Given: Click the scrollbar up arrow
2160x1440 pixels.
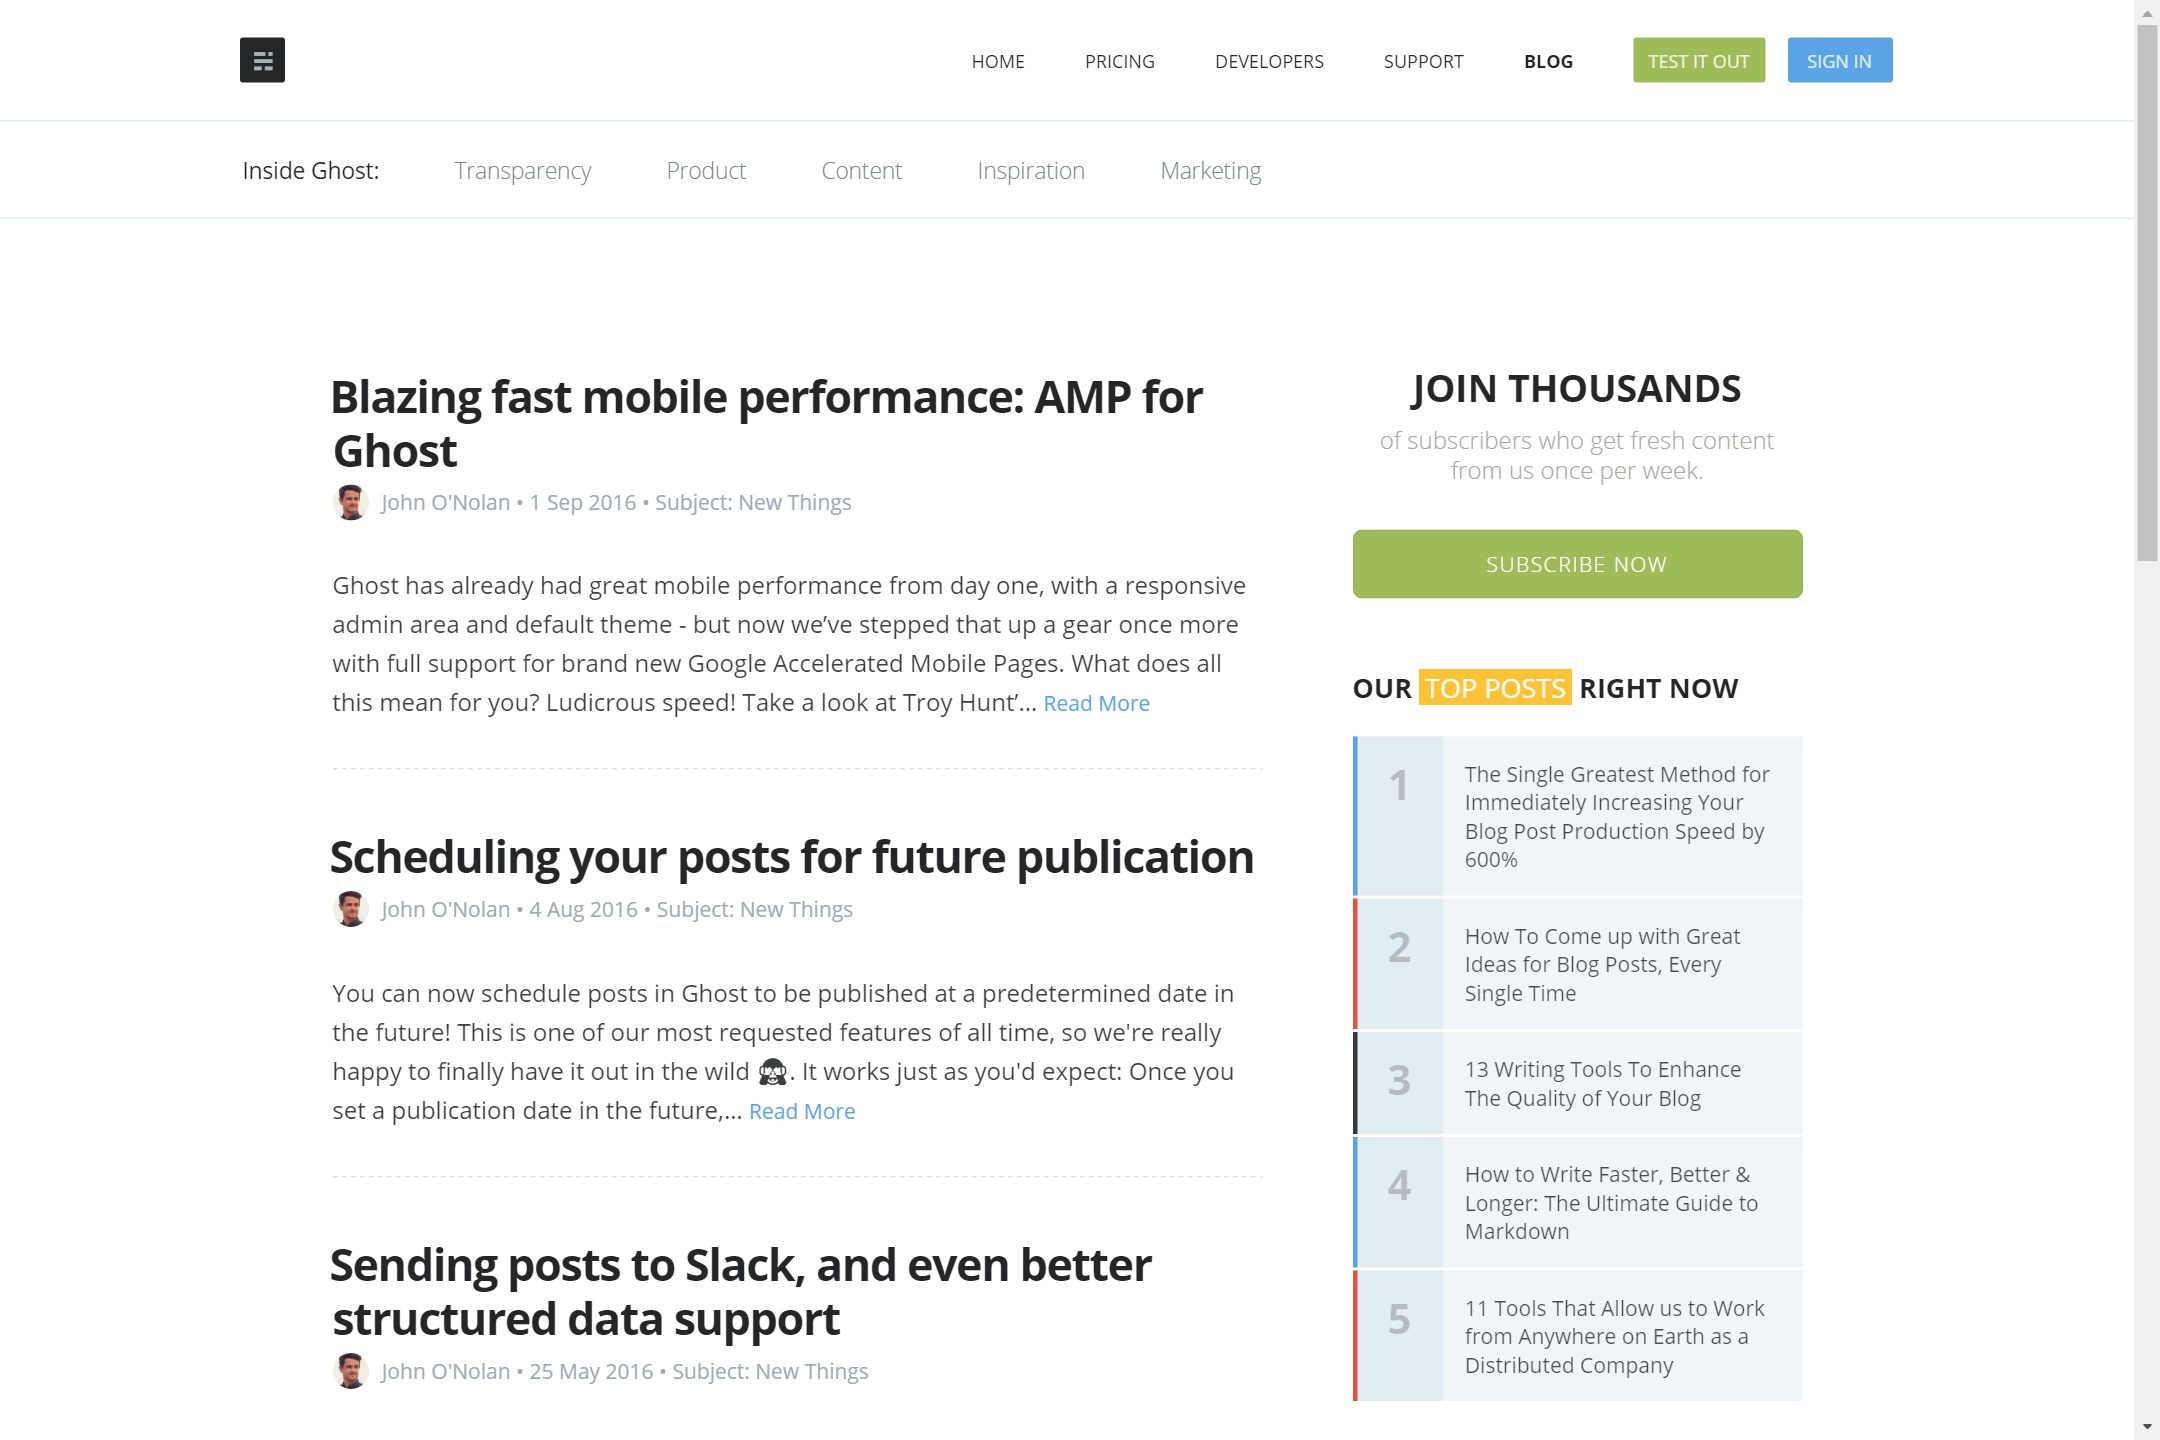Looking at the screenshot, I should [2147, 12].
